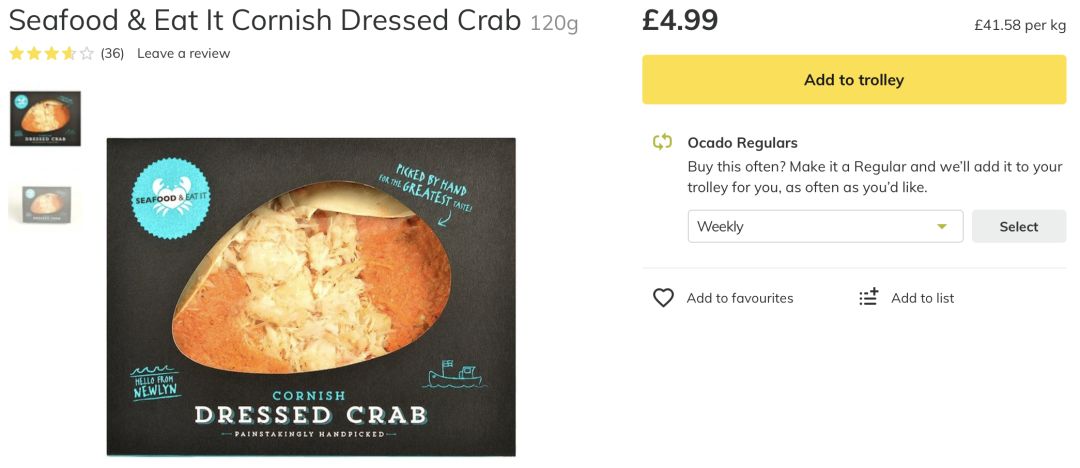Viewport: 1080px width, 468px height.
Task: Select the second blurred product thumbnail
Action: pyautogui.click(x=45, y=204)
